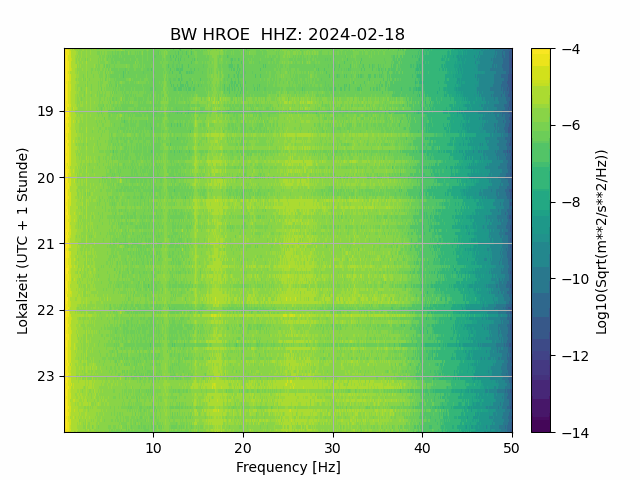Click the -12 tick on the colorbar

[575, 356]
